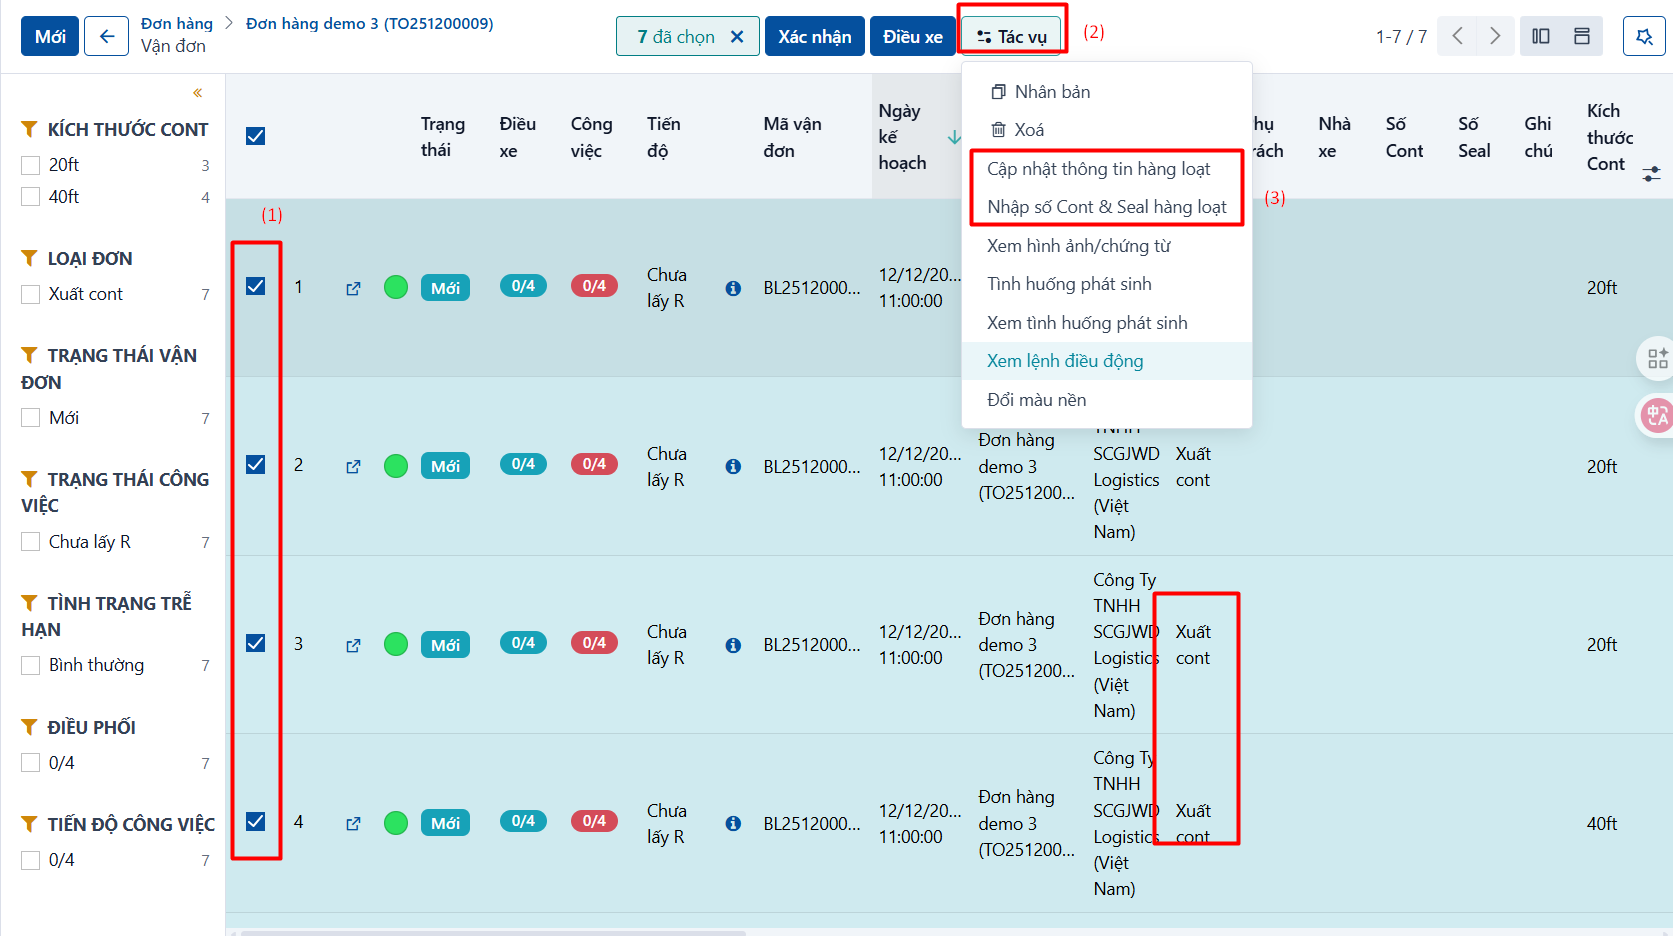Select Nhân bản from the menu

(x=1106, y=92)
